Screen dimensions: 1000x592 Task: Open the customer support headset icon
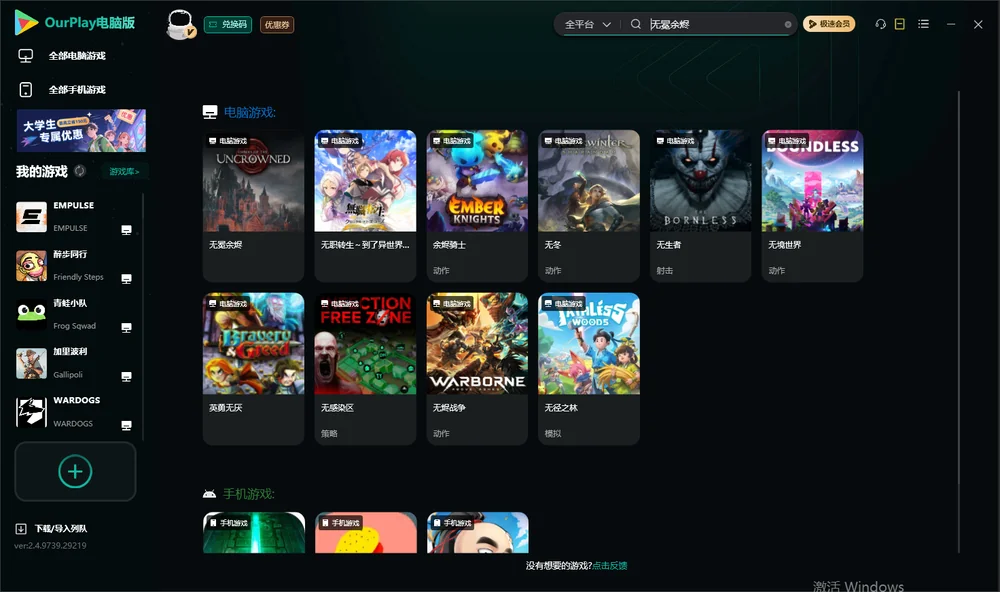(x=881, y=24)
